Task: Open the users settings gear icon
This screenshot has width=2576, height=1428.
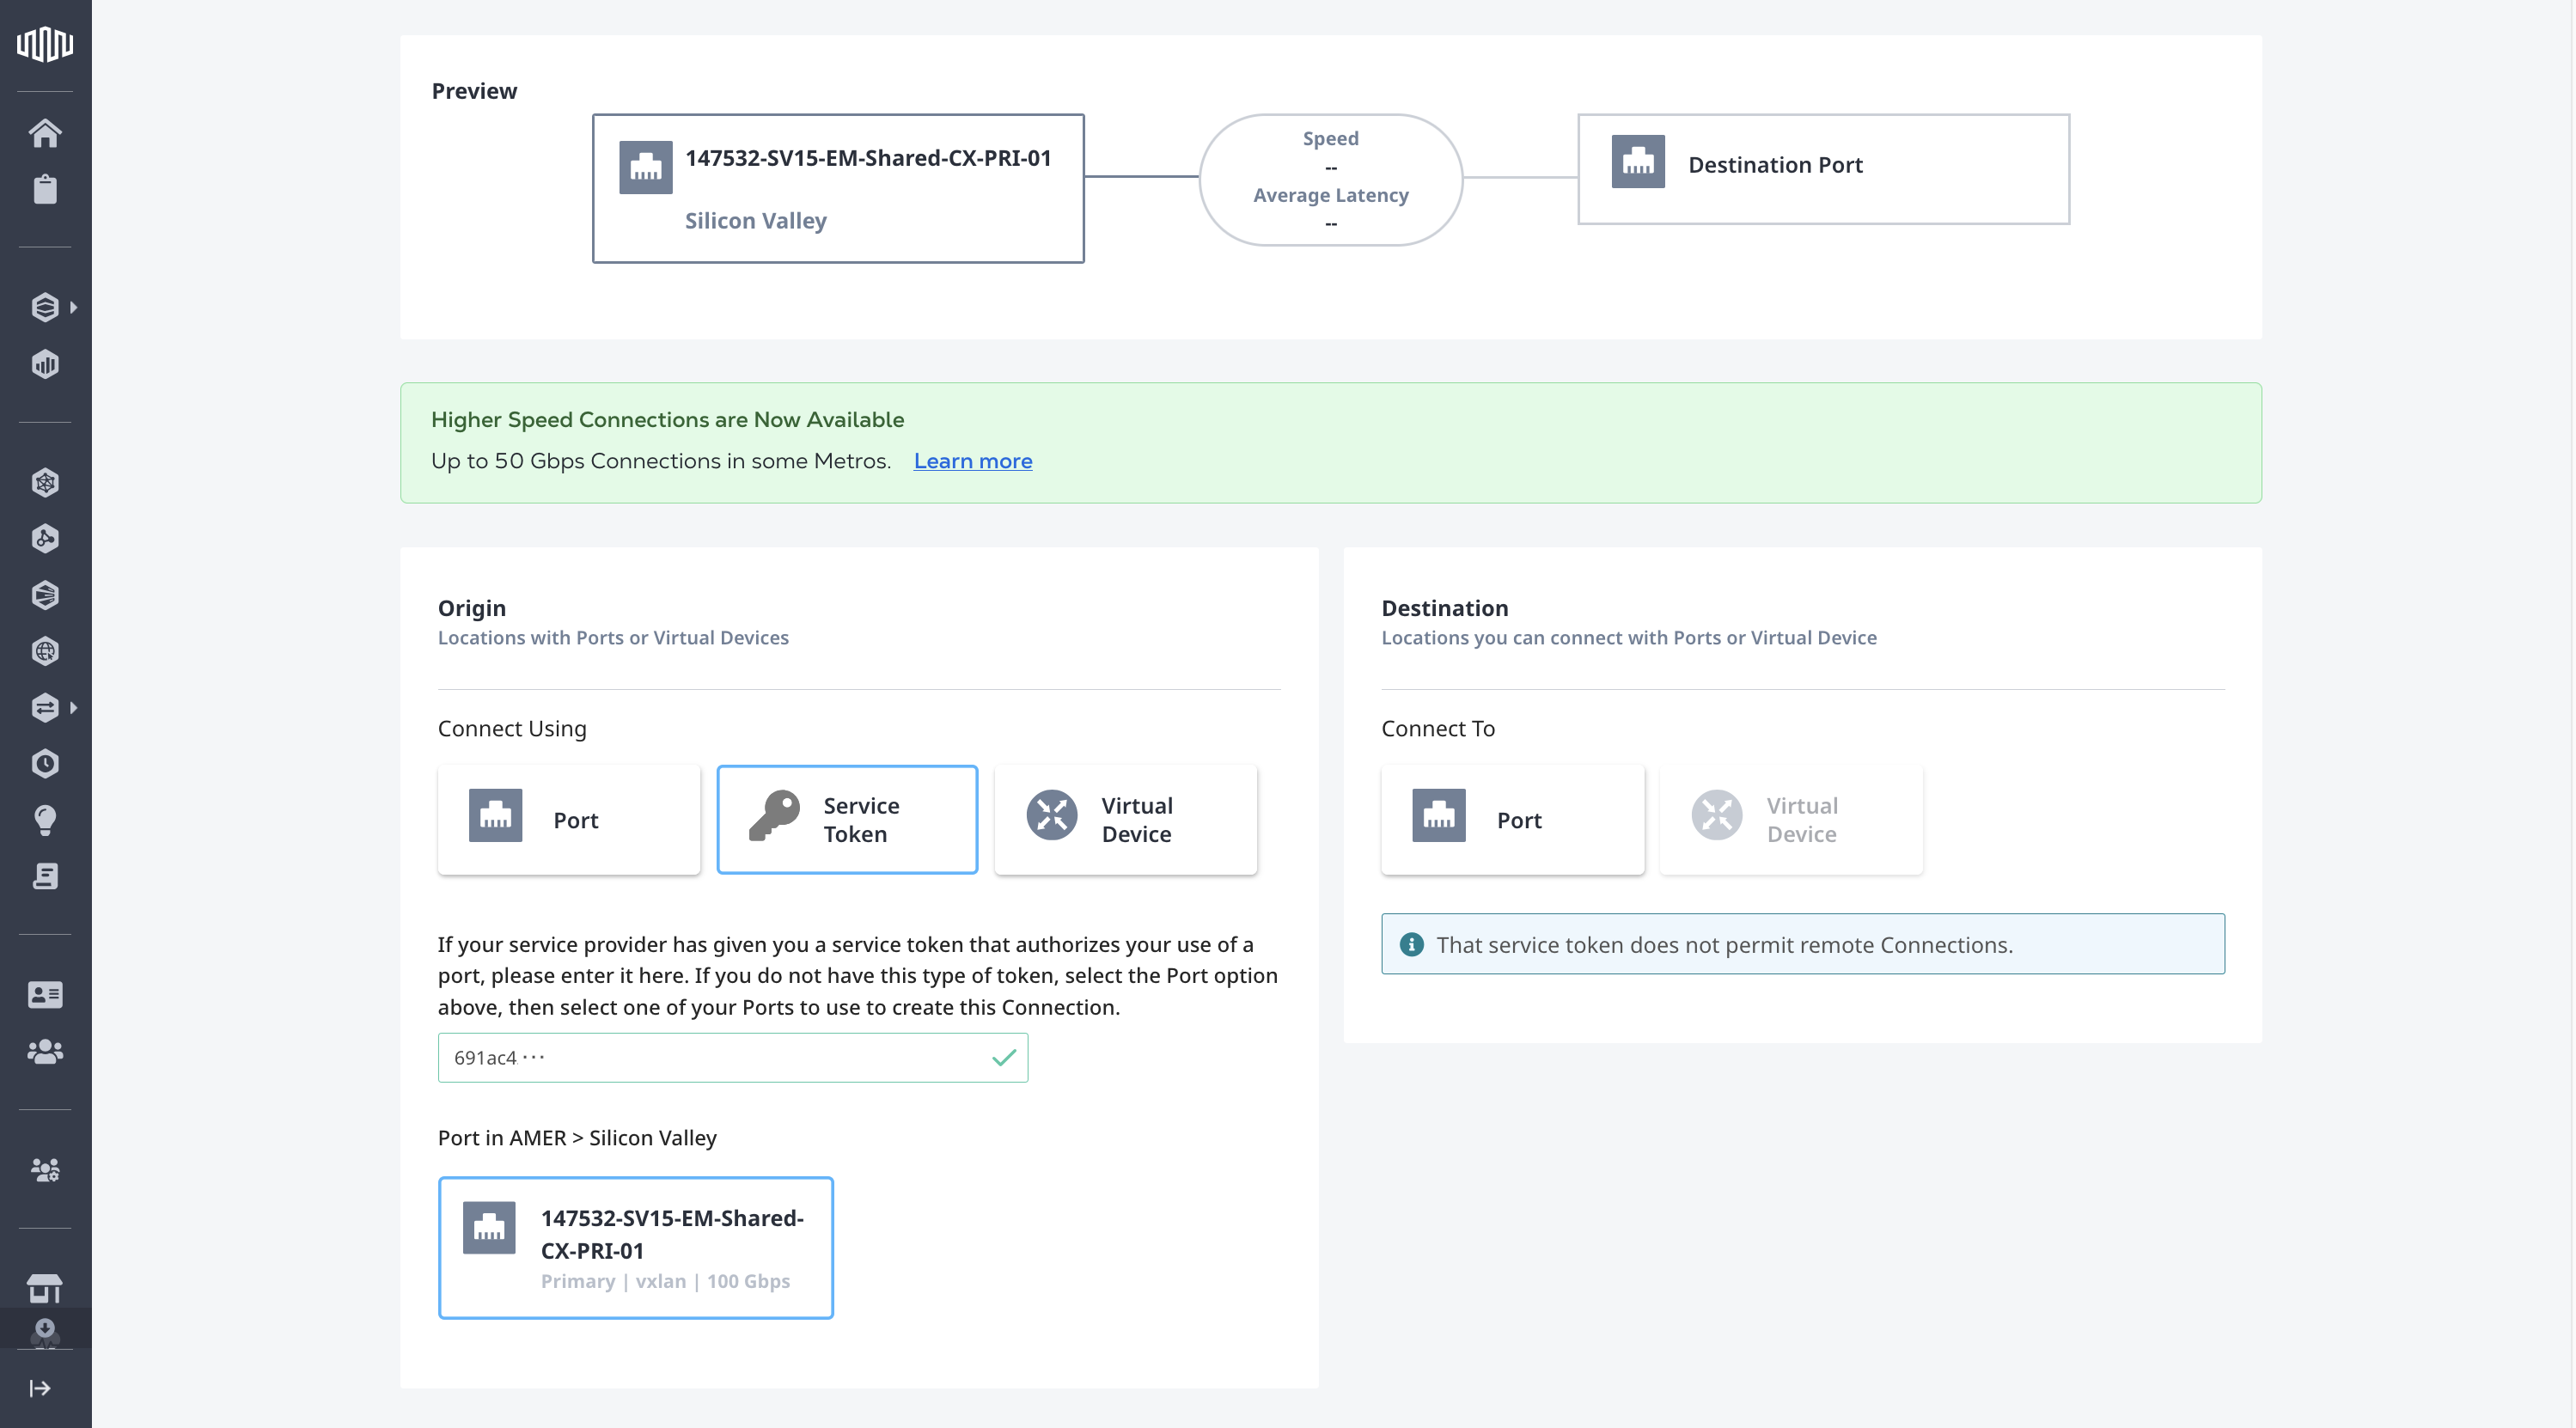Action: point(45,1170)
